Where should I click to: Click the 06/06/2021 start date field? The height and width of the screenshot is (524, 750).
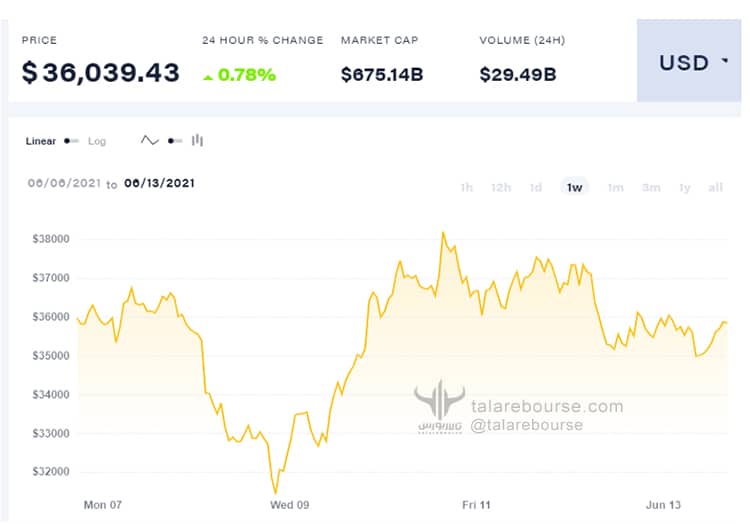tap(64, 183)
